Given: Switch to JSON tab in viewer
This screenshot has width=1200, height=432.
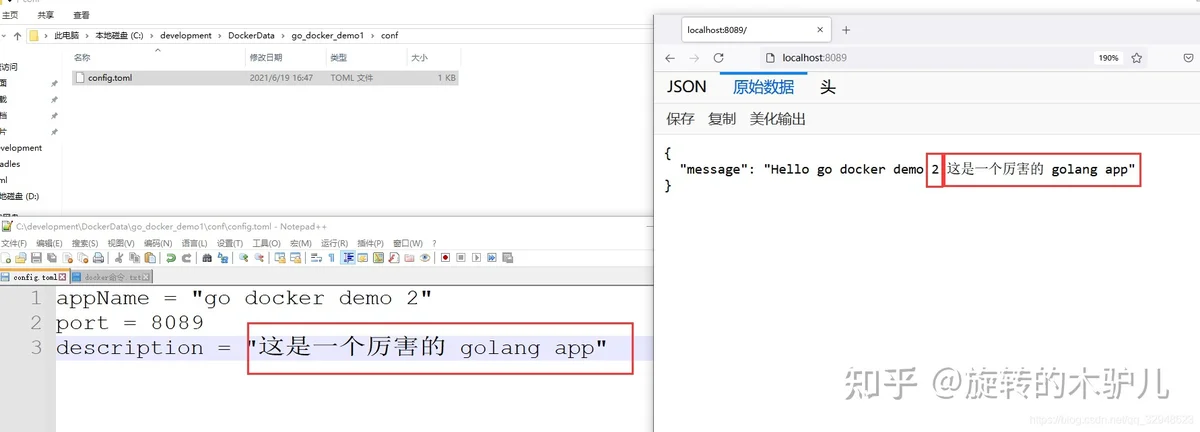Looking at the screenshot, I should [687, 87].
